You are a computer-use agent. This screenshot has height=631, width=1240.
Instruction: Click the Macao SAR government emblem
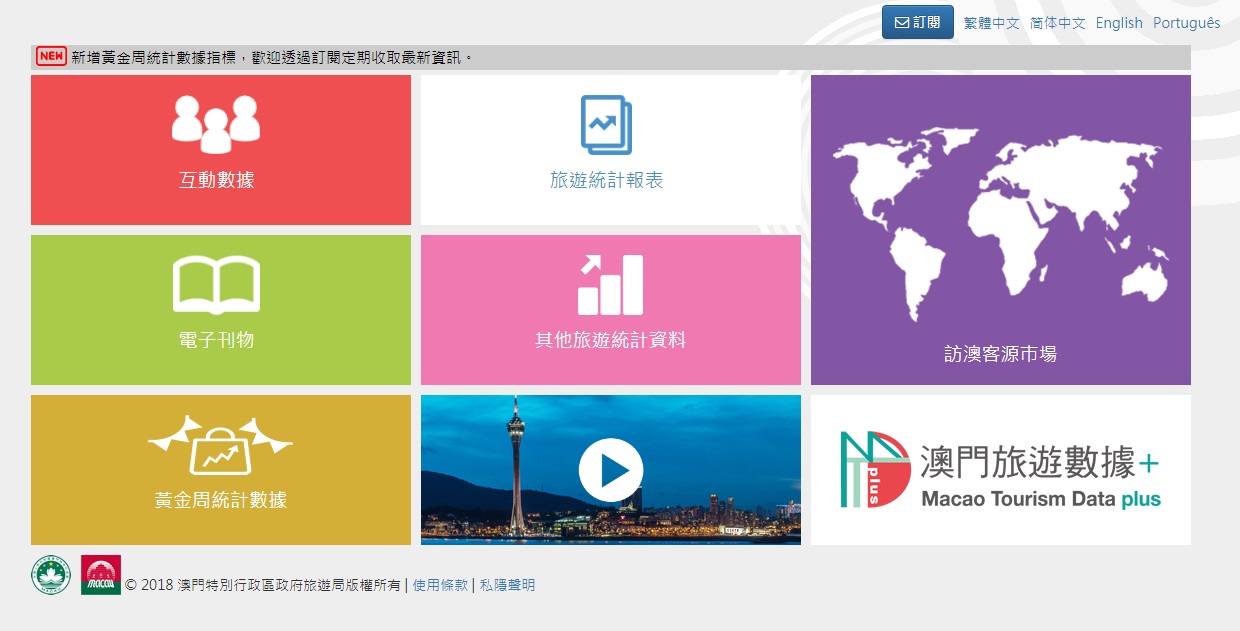pos(51,575)
